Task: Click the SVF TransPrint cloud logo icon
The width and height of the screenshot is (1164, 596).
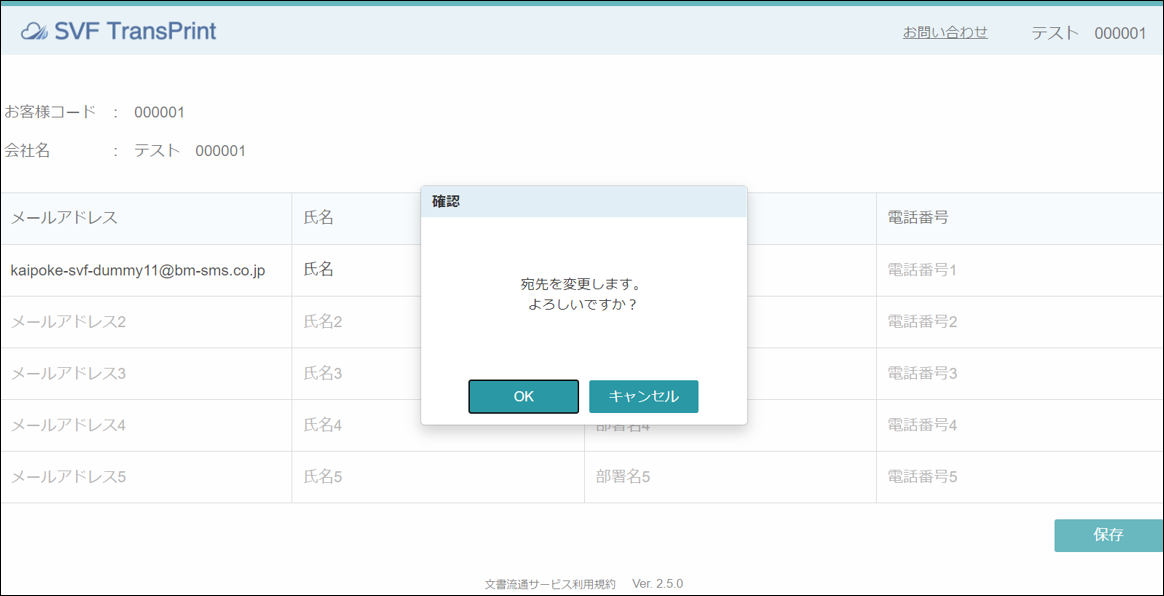Action: click(x=34, y=32)
